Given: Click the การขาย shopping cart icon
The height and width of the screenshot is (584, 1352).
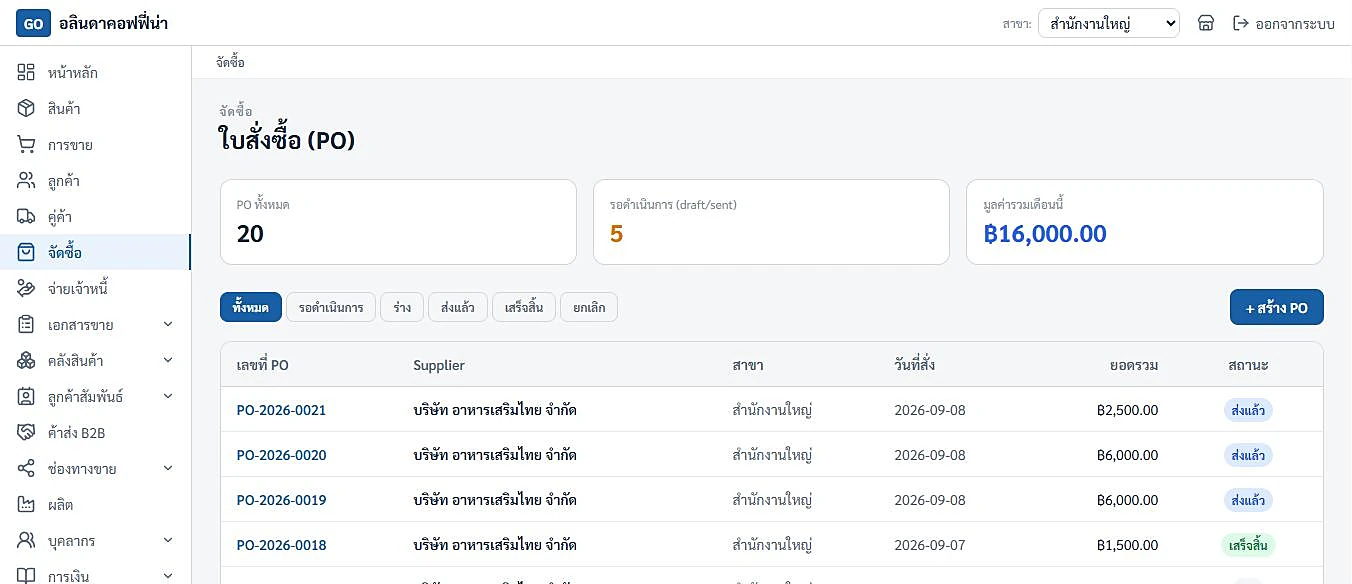Looking at the screenshot, I should tap(27, 145).
